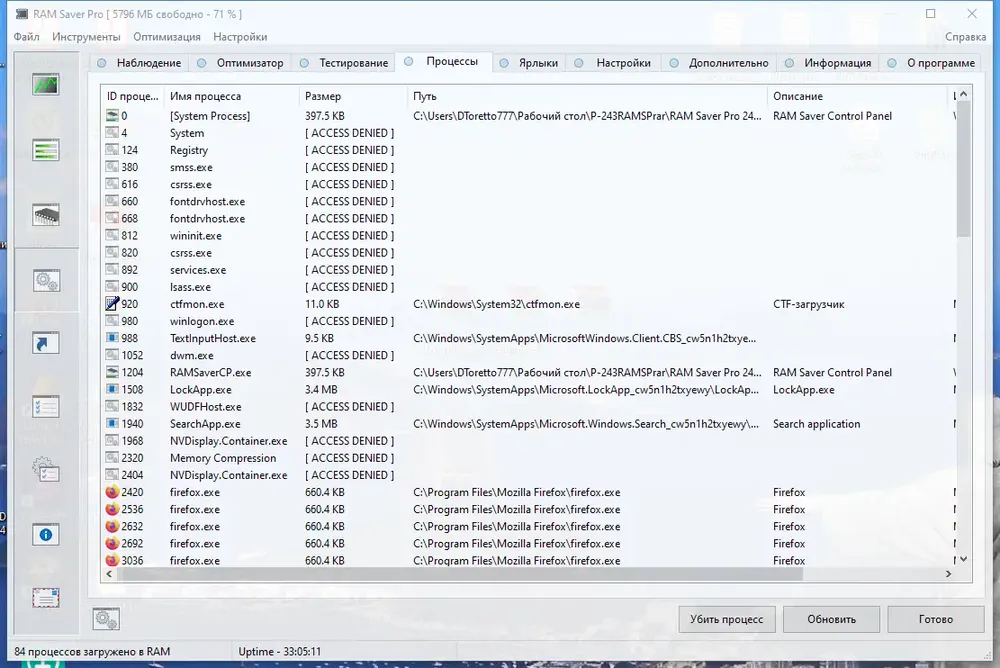Click the horizontal scrollbar right arrow
The height and width of the screenshot is (668, 1000).
(951, 575)
